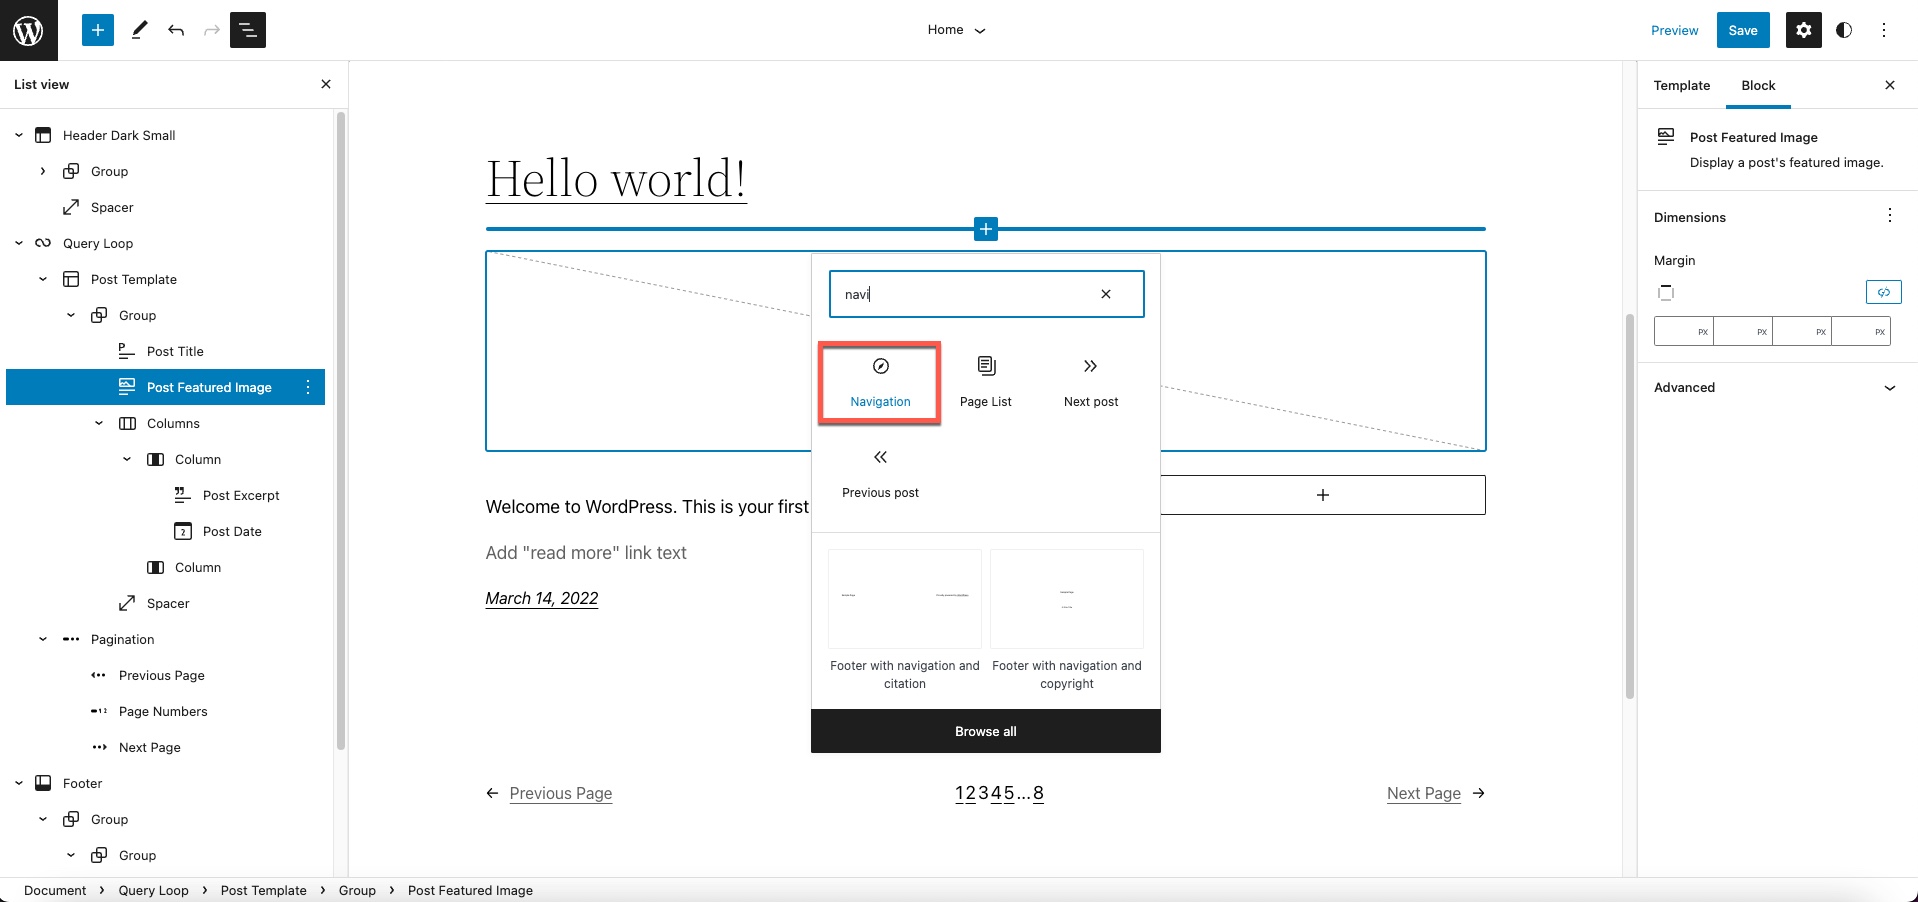Image resolution: width=1918 pixels, height=902 pixels.
Task: Select the Tools pencil icon
Action: pos(140,30)
